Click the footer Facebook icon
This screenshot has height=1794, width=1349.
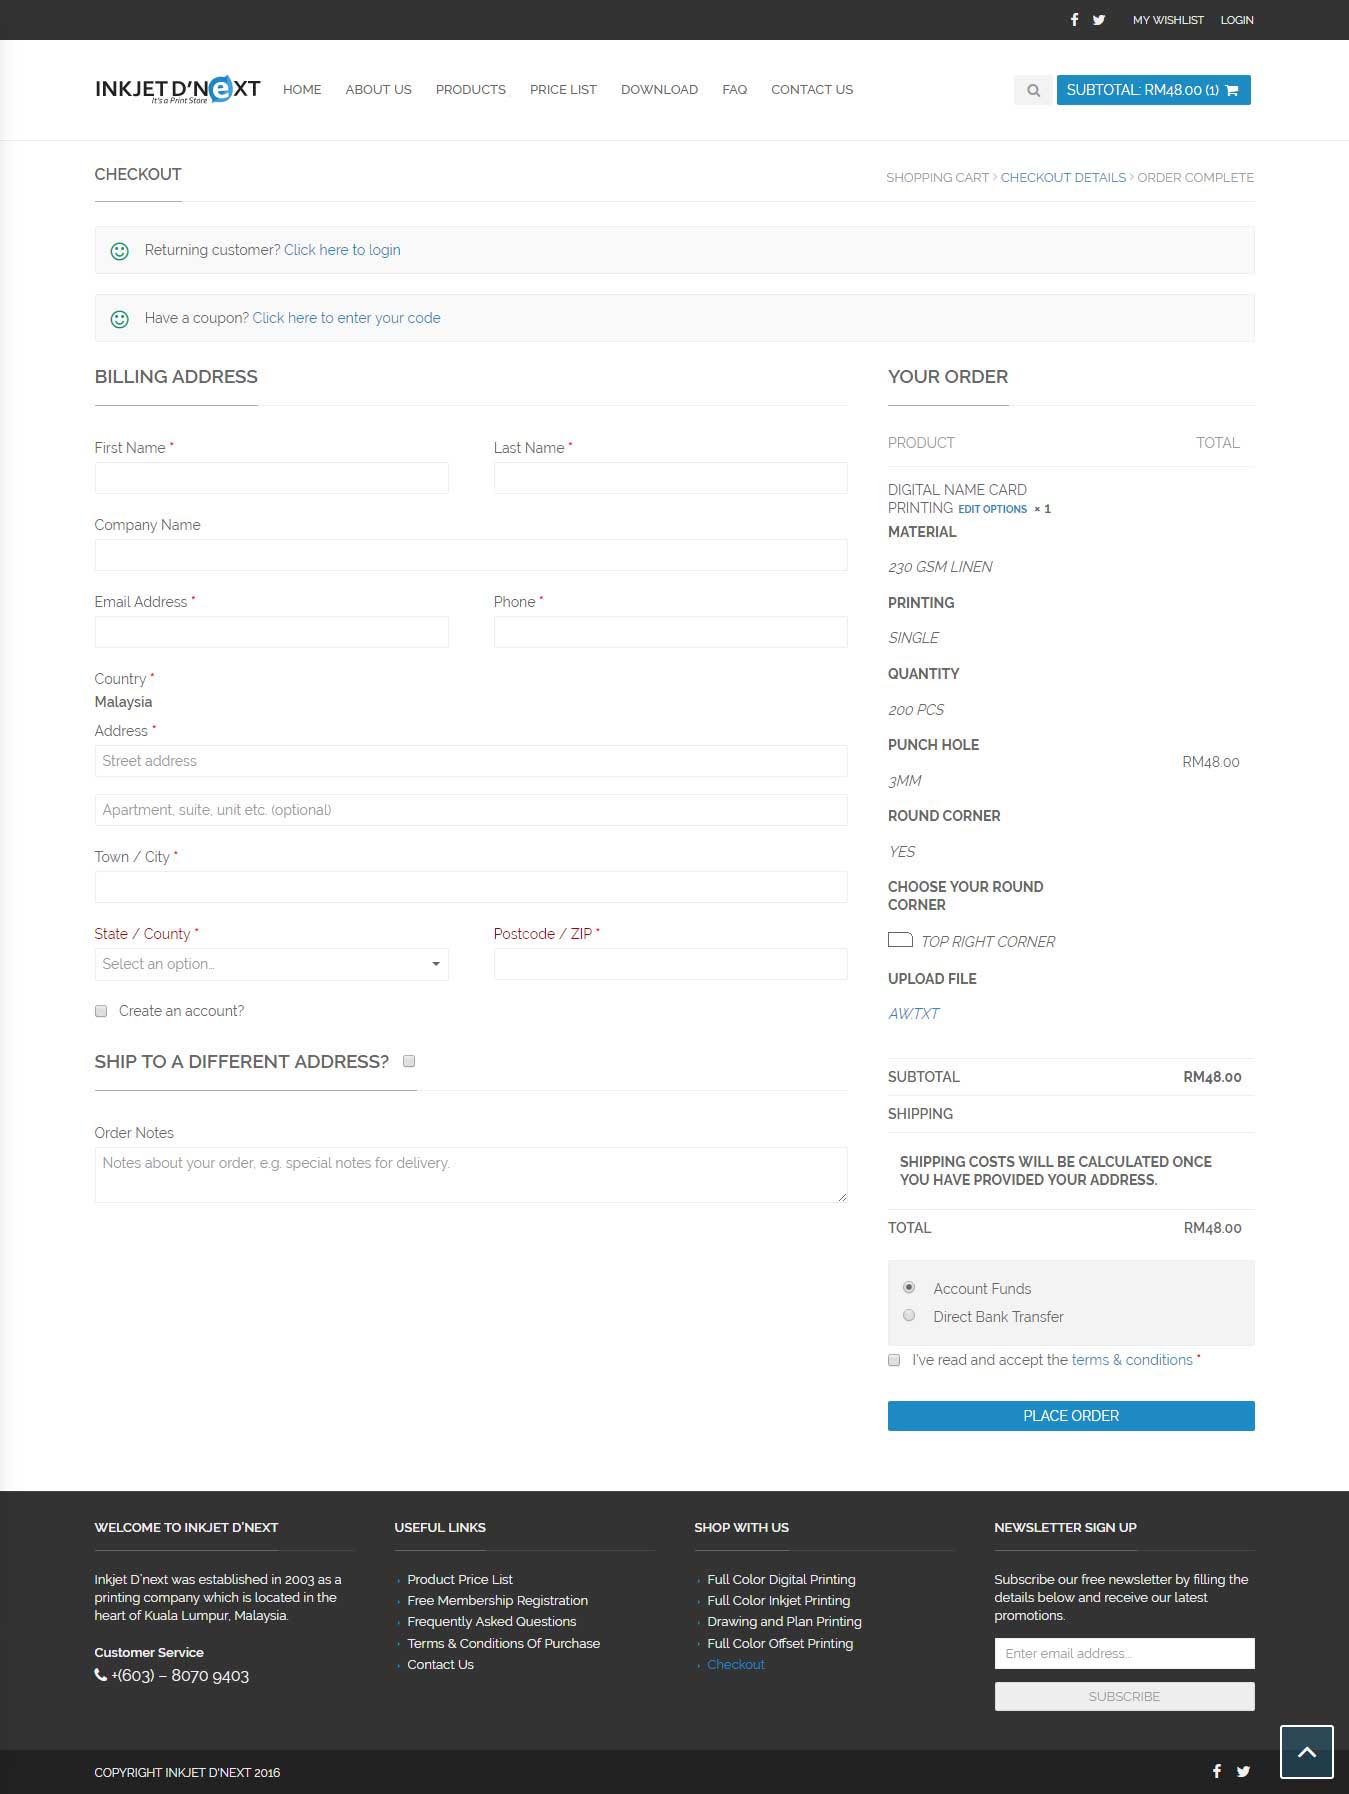tap(1216, 1771)
